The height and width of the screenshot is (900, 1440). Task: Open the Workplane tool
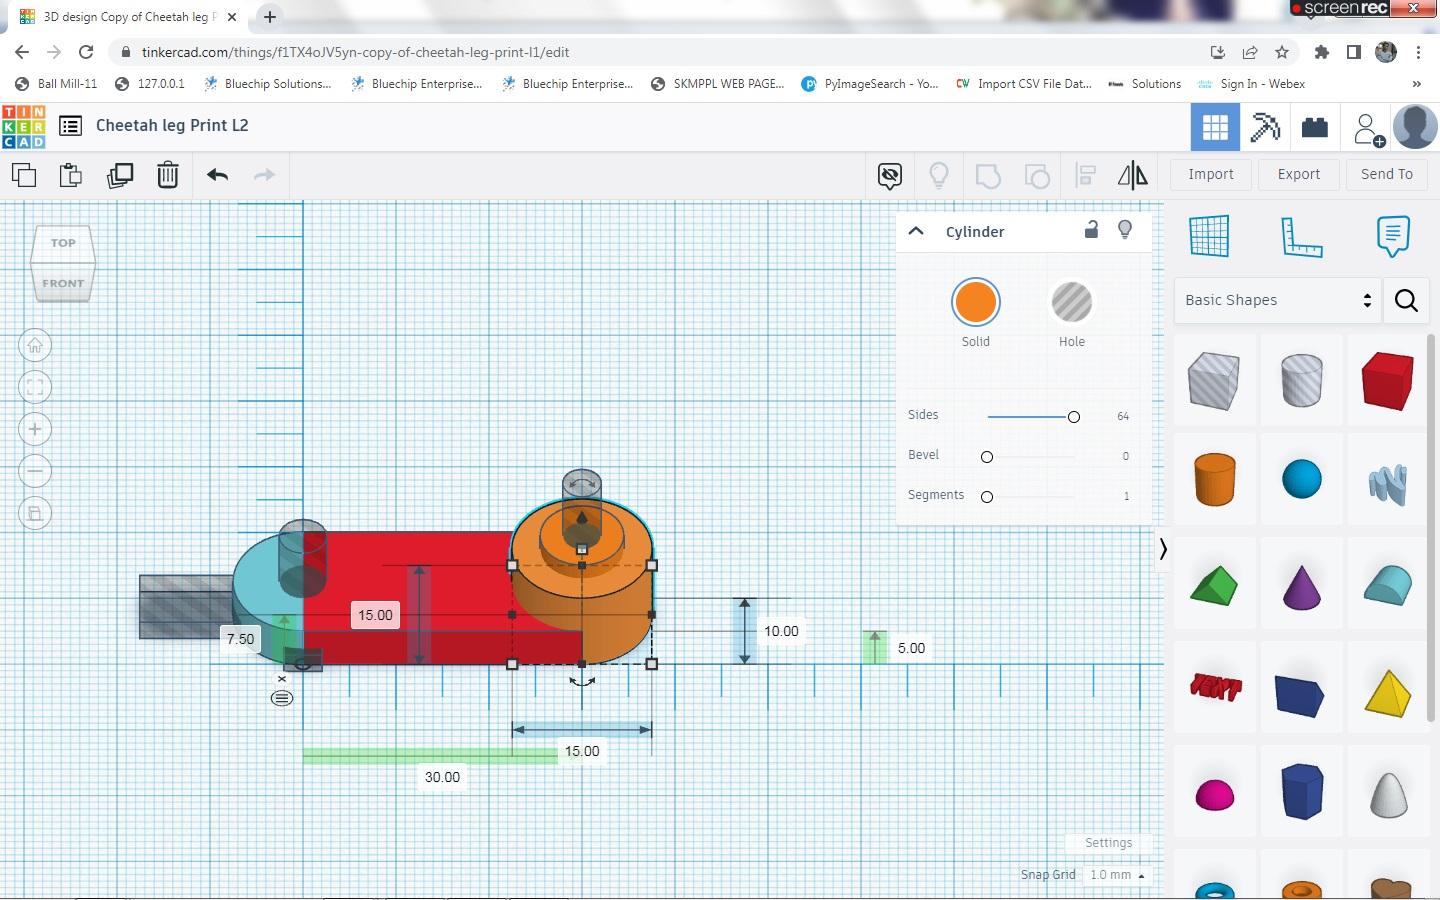coord(1208,237)
